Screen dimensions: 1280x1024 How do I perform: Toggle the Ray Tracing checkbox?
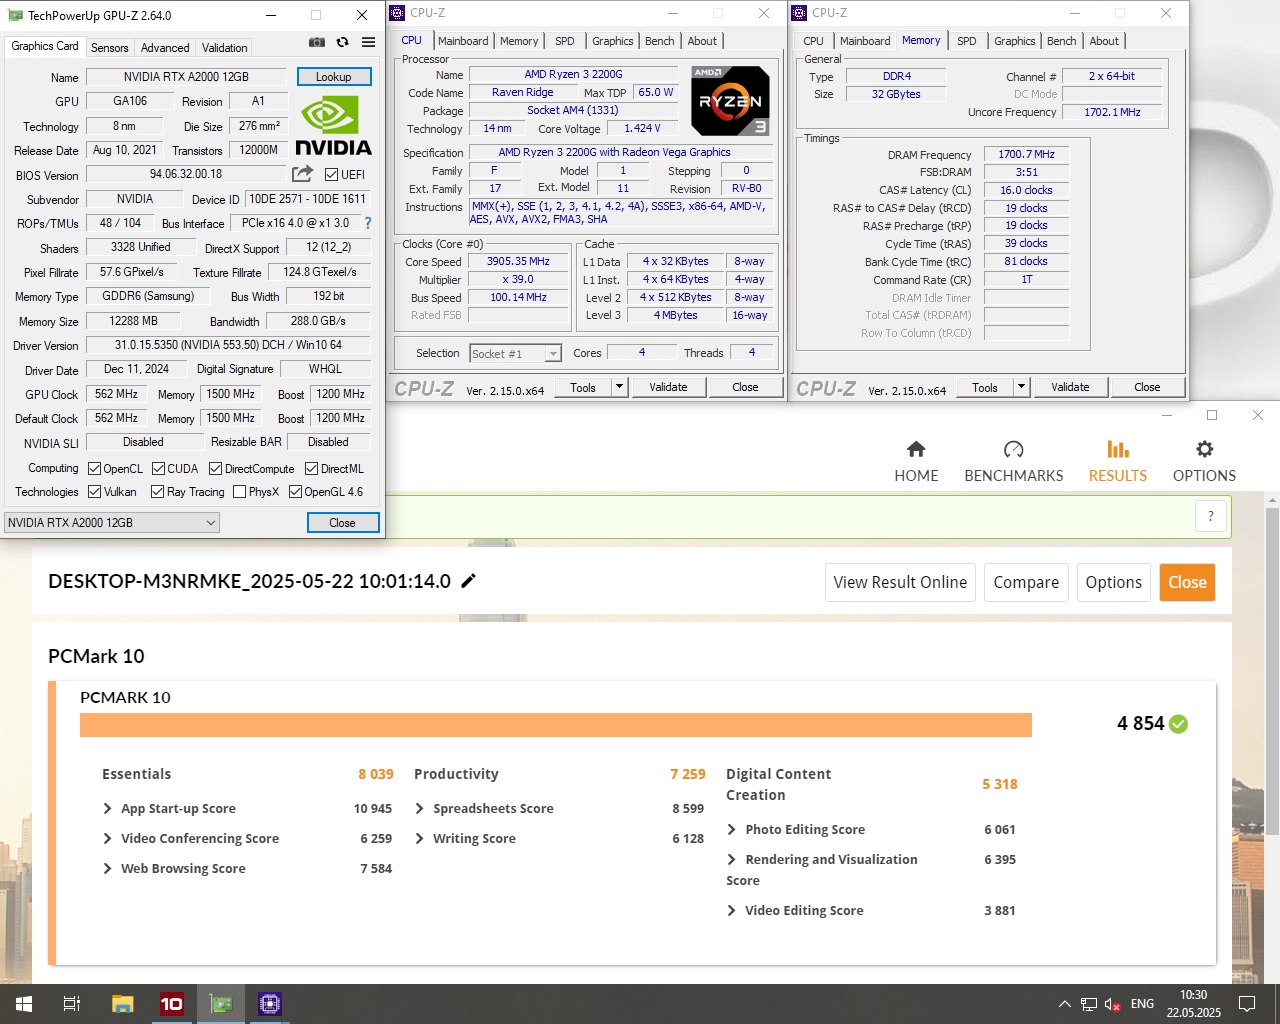coord(157,491)
